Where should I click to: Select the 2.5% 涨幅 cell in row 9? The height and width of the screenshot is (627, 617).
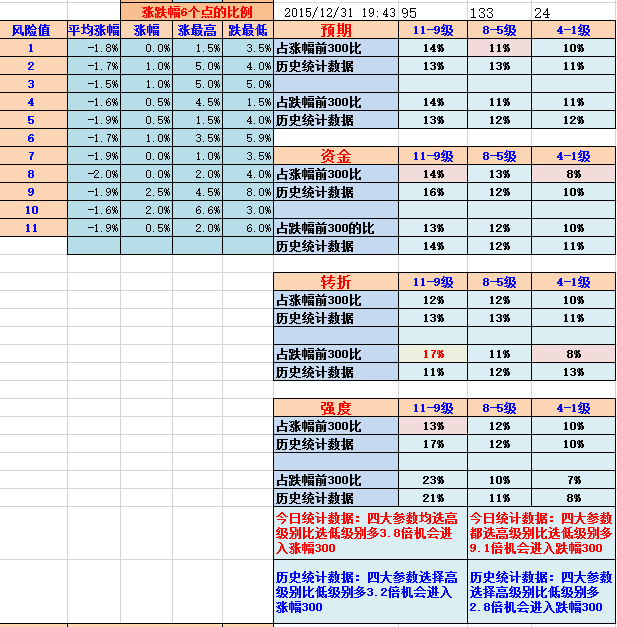[x=146, y=192]
